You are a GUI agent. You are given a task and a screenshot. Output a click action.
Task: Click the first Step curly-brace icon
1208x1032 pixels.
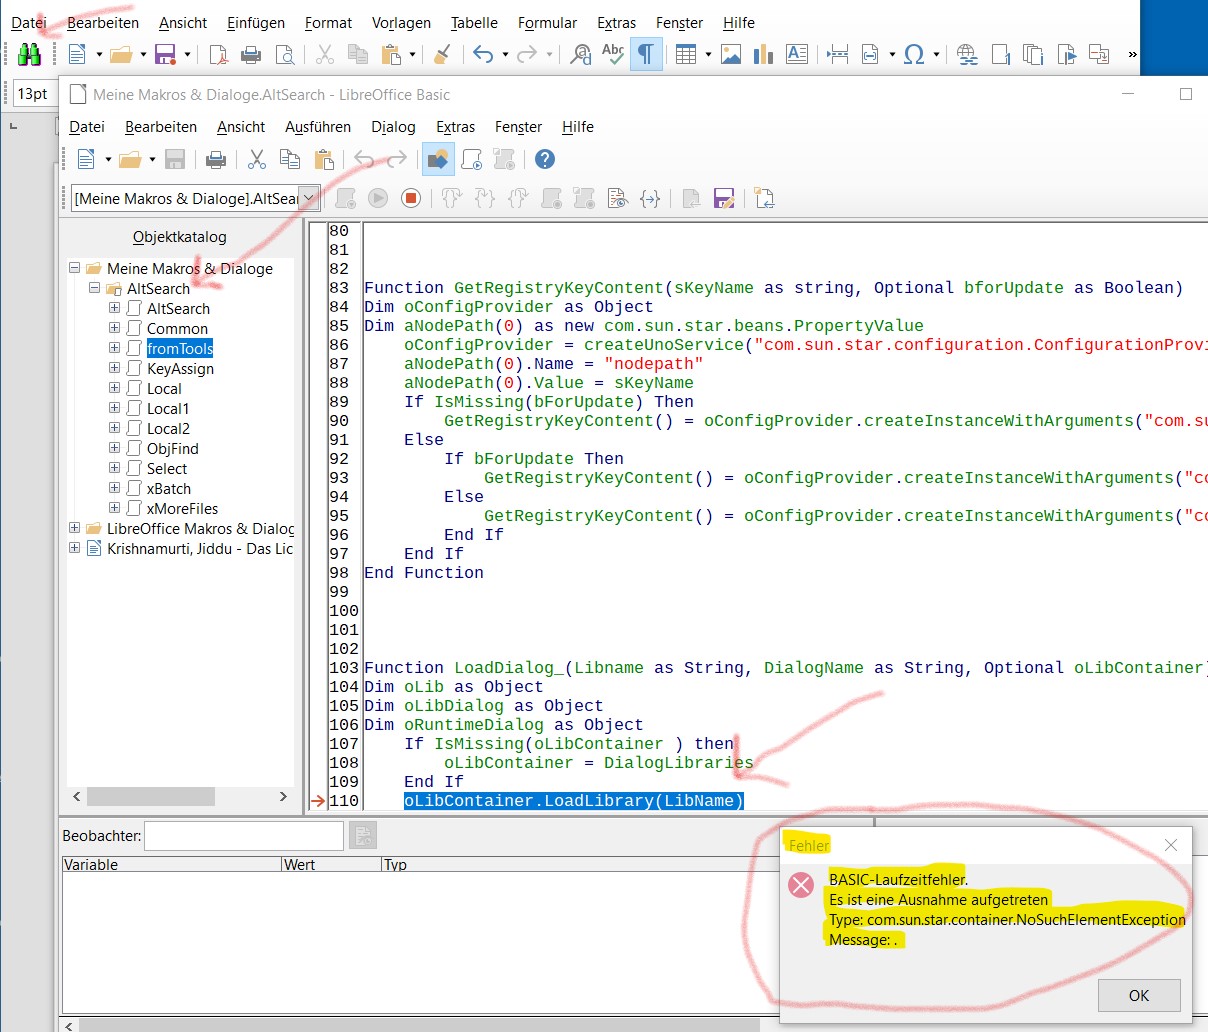point(452,198)
